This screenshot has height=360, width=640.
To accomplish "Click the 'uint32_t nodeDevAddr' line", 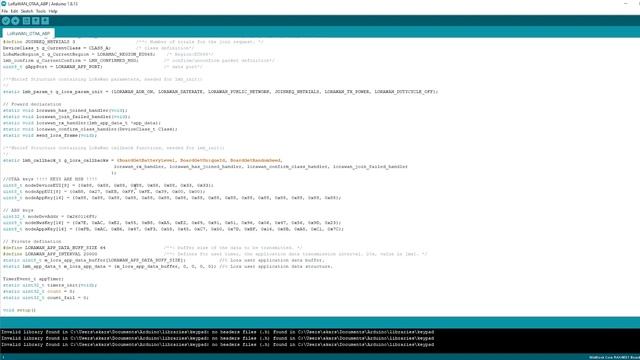I will 50,217.
